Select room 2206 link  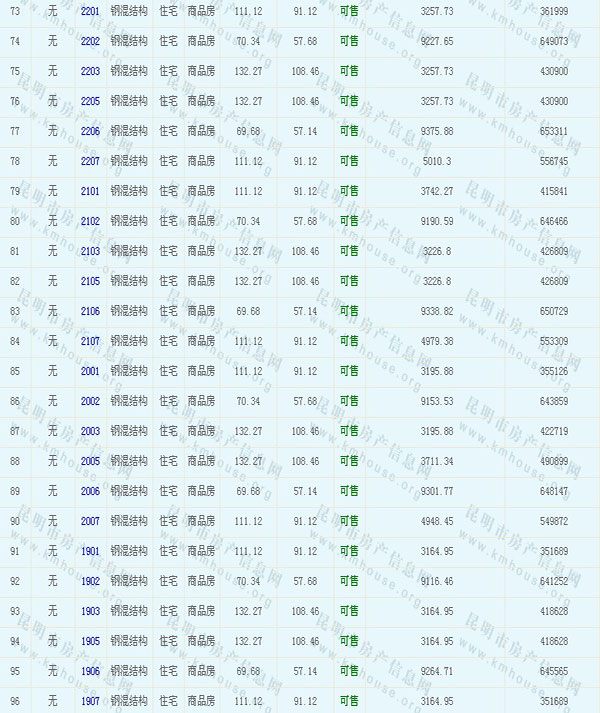90,131
